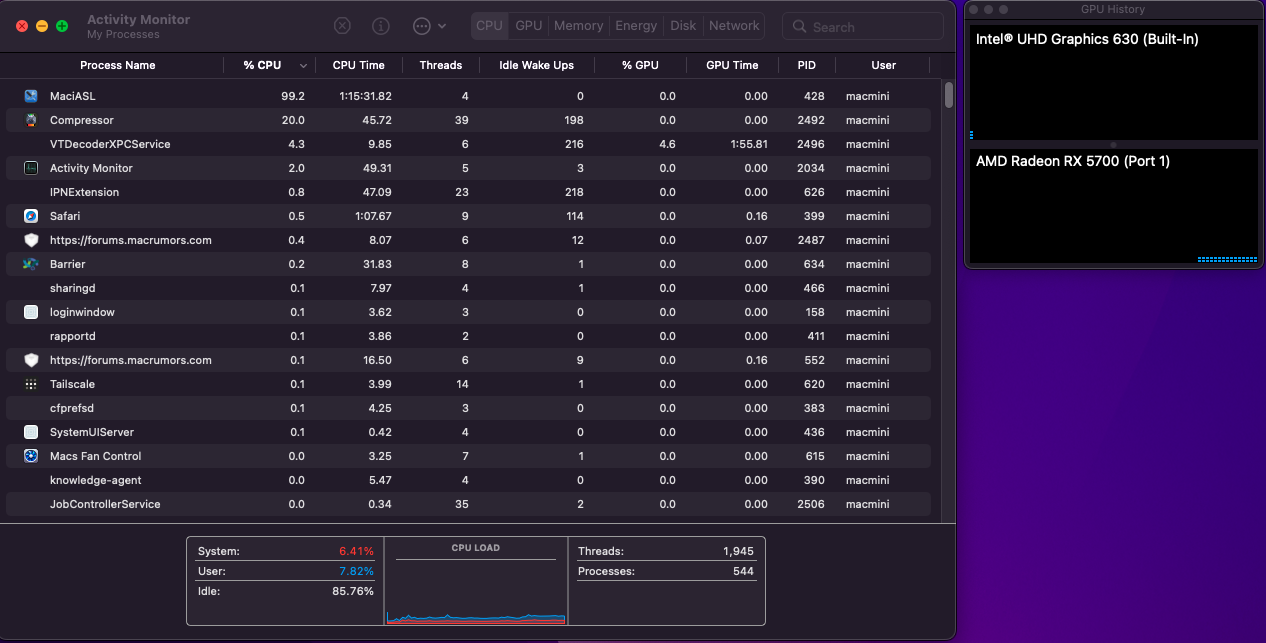Switch to the Memory tab
This screenshot has height=643, width=1266.
click(x=578, y=26)
